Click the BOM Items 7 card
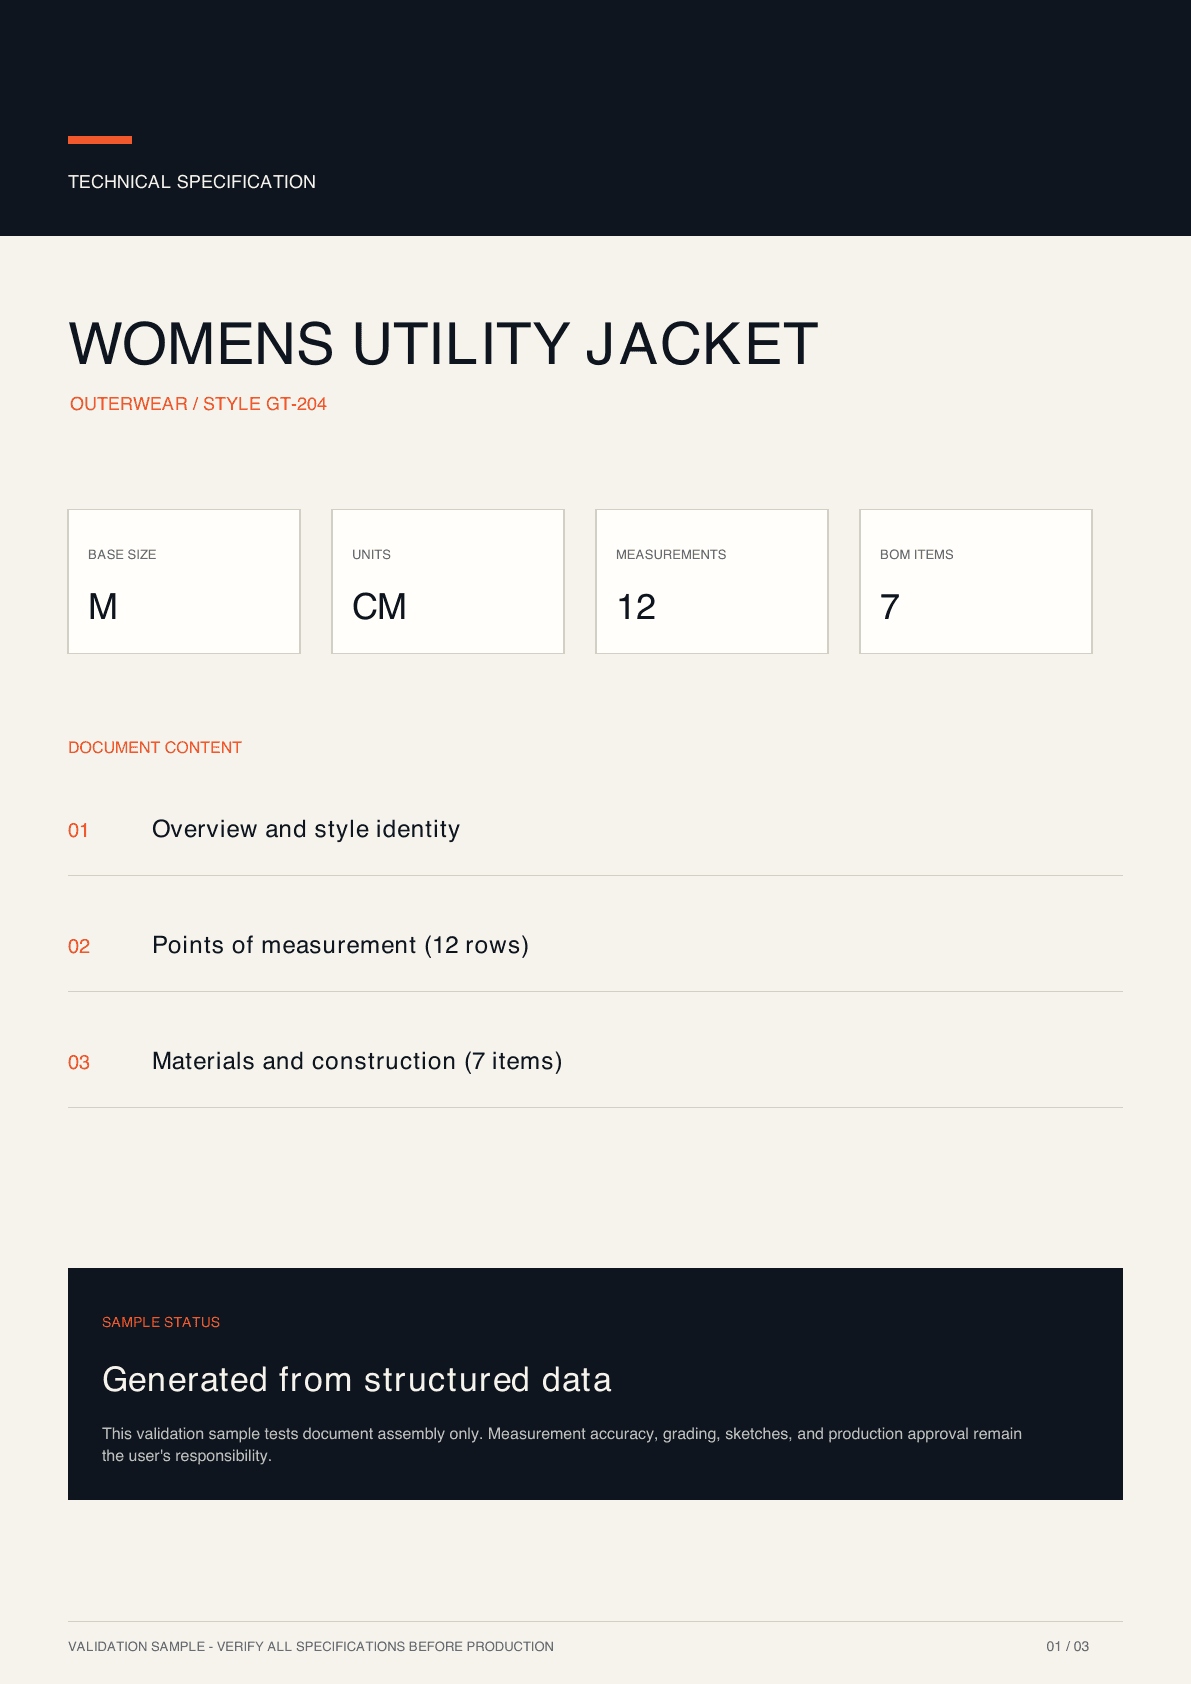Image resolution: width=1191 pixels, height=1684 pixels. 976,582
